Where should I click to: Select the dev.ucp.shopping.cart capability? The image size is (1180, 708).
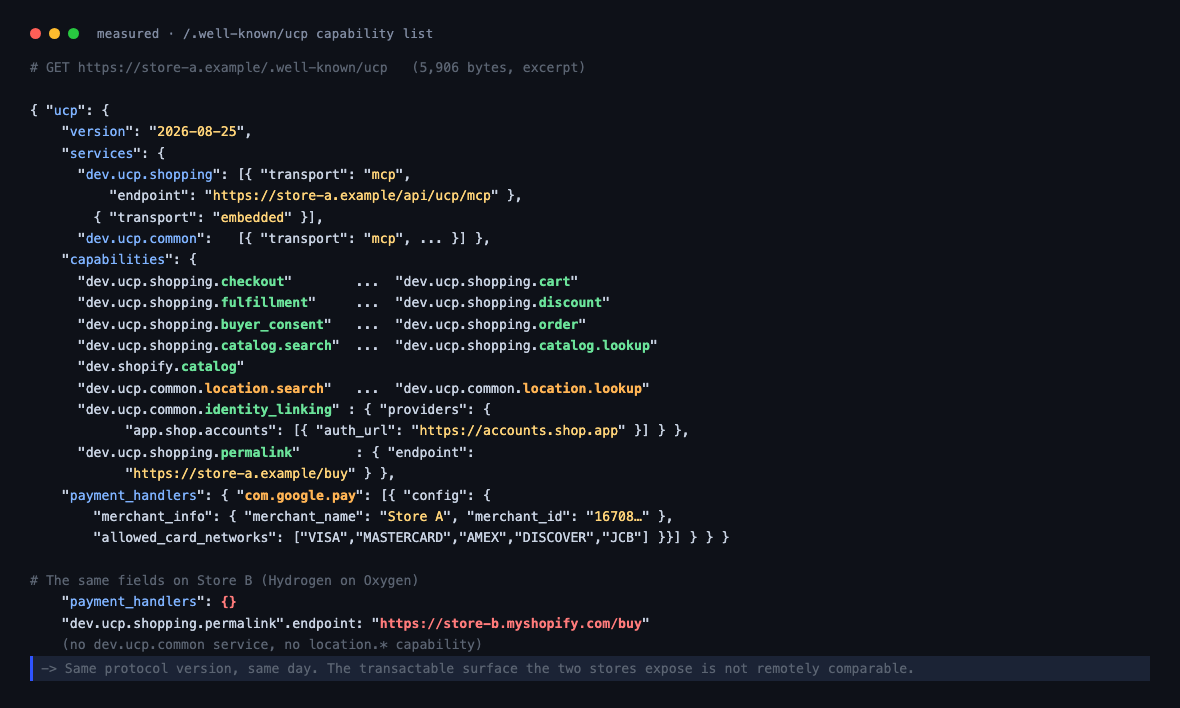[x=486, y=281]
